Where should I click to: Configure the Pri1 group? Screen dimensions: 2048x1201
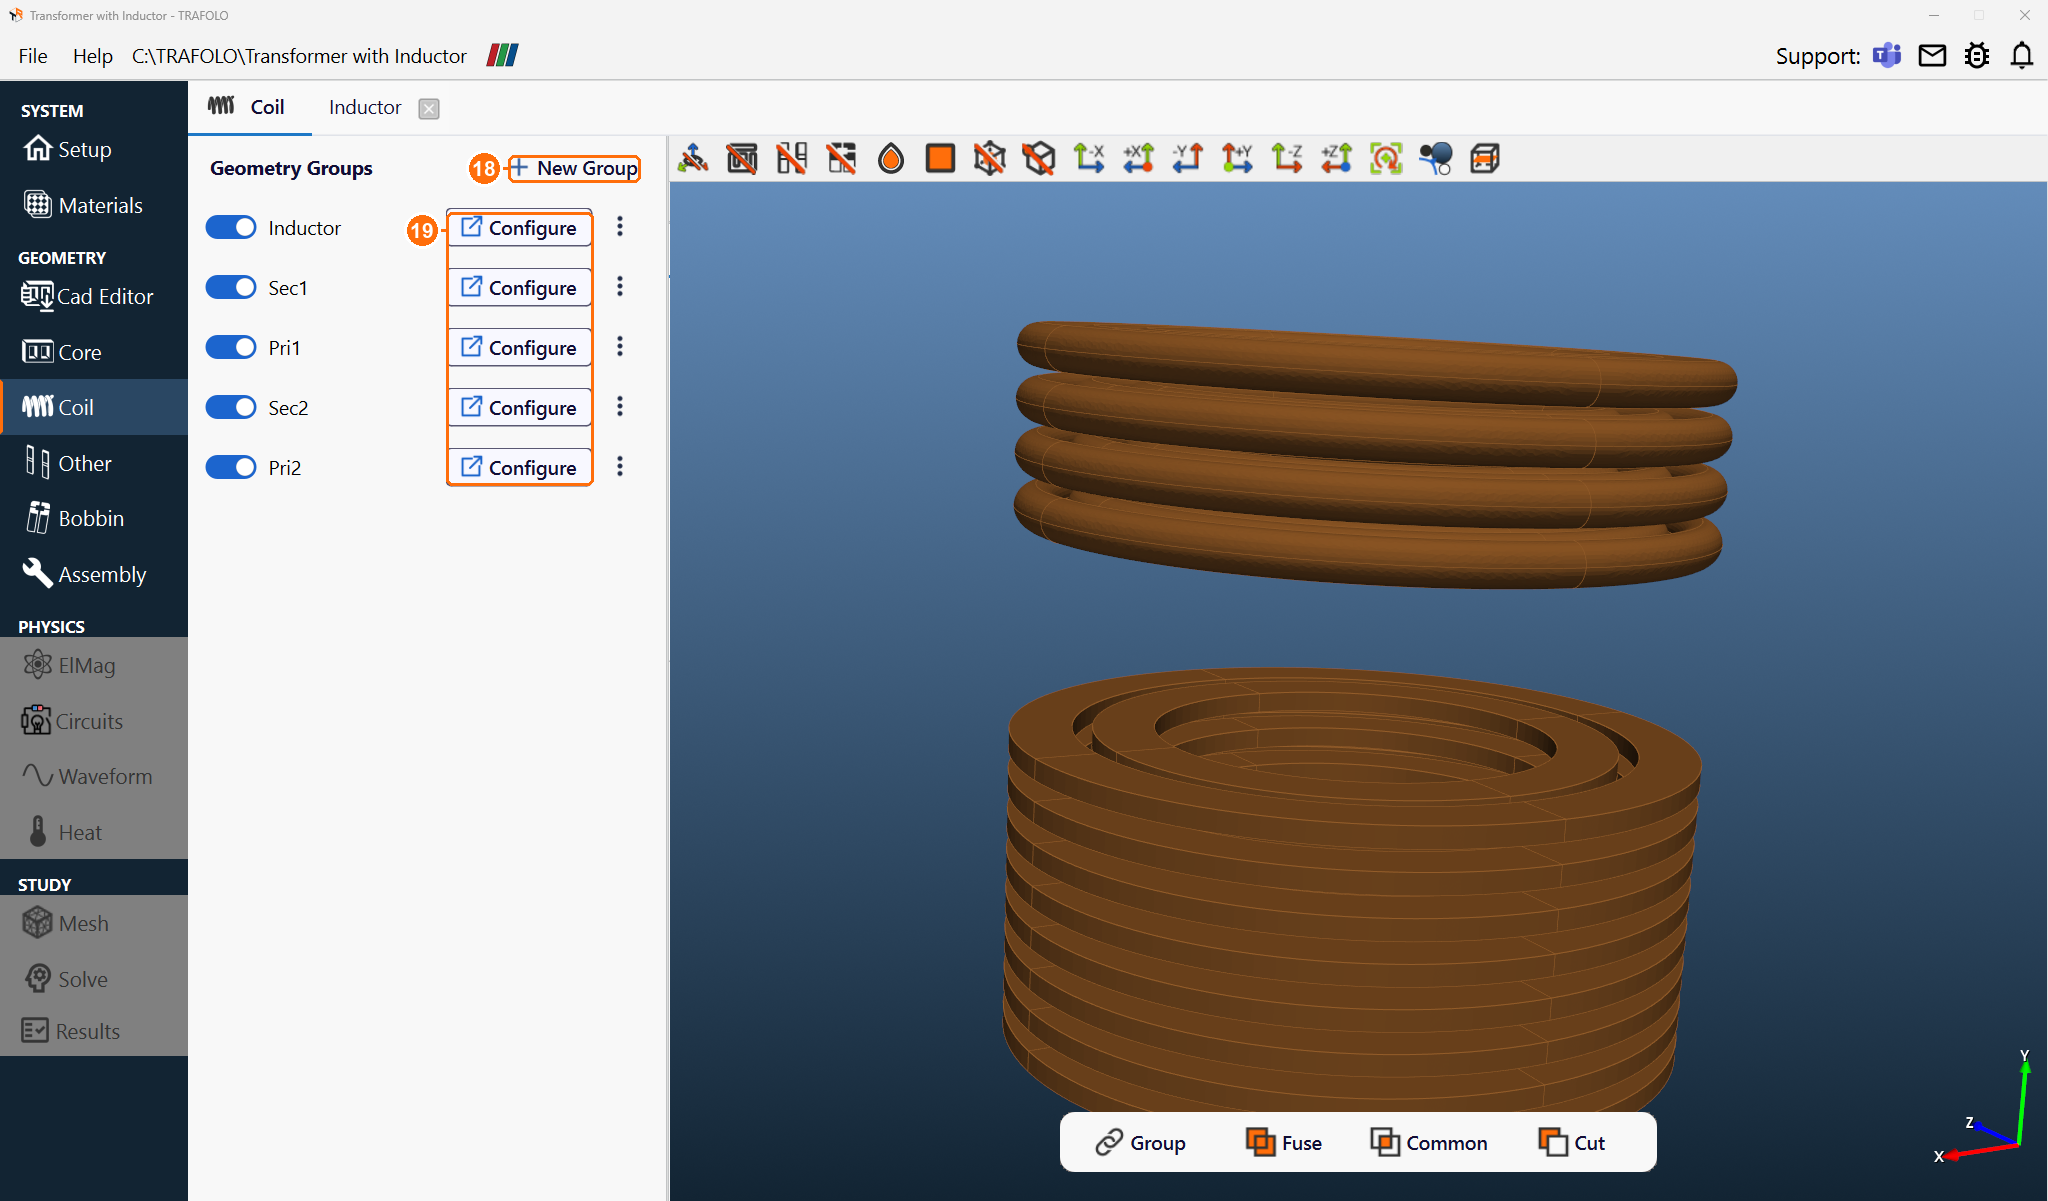(519, 348)
